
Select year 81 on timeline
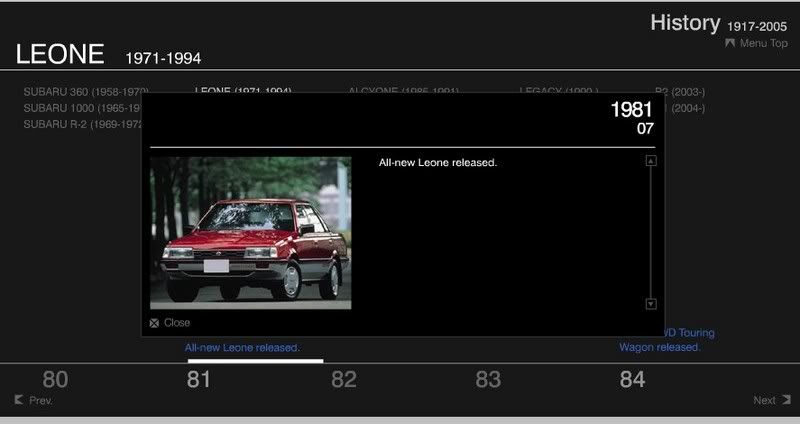click(x=198, y=380)
